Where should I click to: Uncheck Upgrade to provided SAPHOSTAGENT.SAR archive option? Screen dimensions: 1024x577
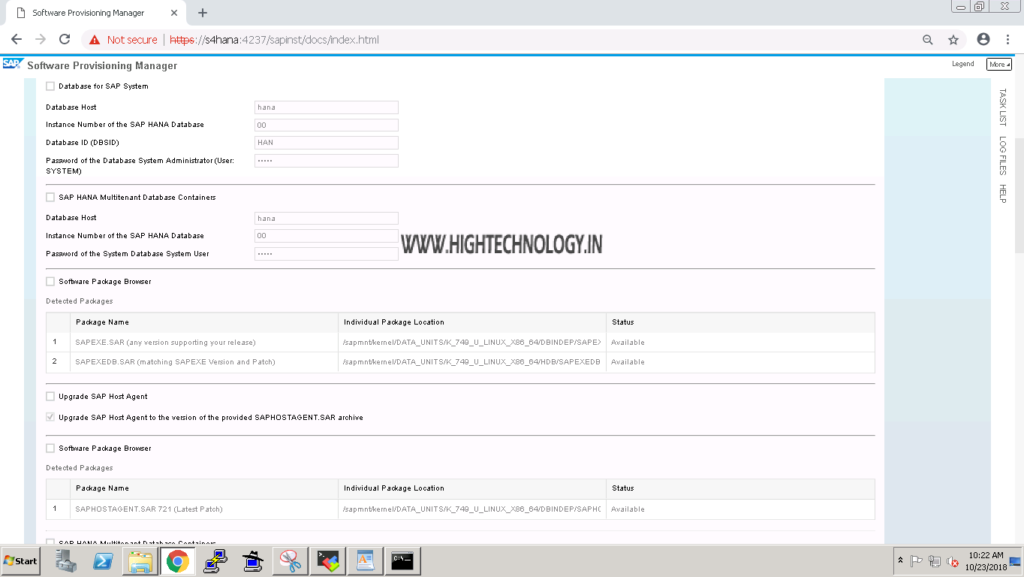pyautogui.click(x=50, y=417)
